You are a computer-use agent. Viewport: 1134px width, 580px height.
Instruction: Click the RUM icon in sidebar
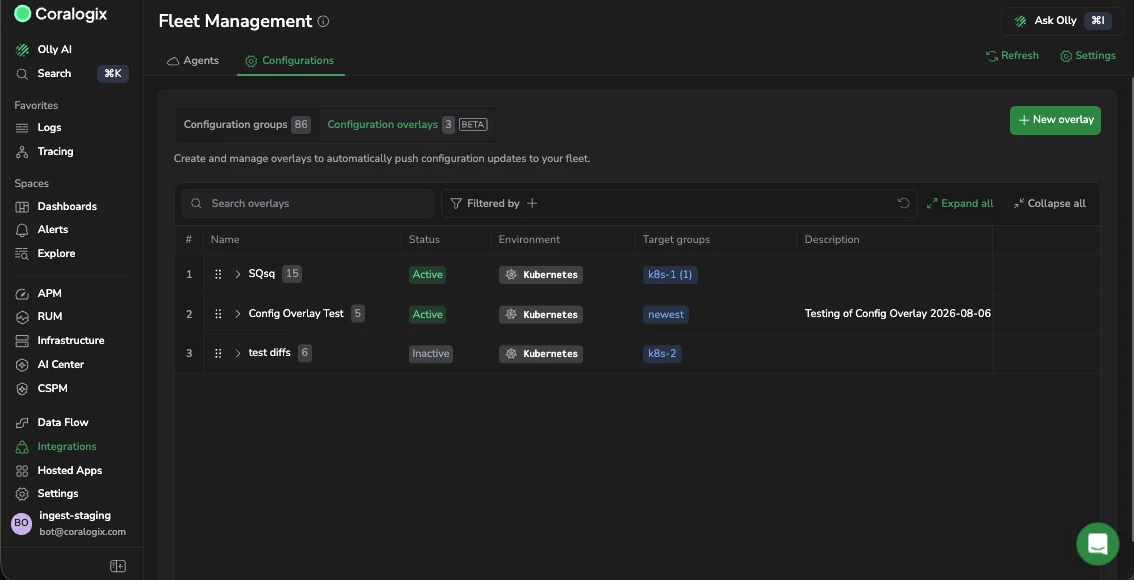(22, 317)
